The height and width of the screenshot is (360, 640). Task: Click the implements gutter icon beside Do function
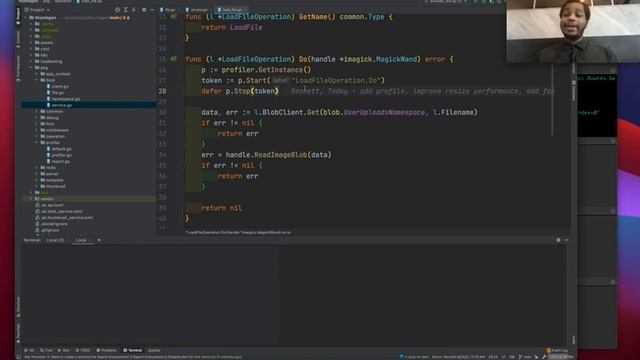pyautogui.click(x=173, y=59)
